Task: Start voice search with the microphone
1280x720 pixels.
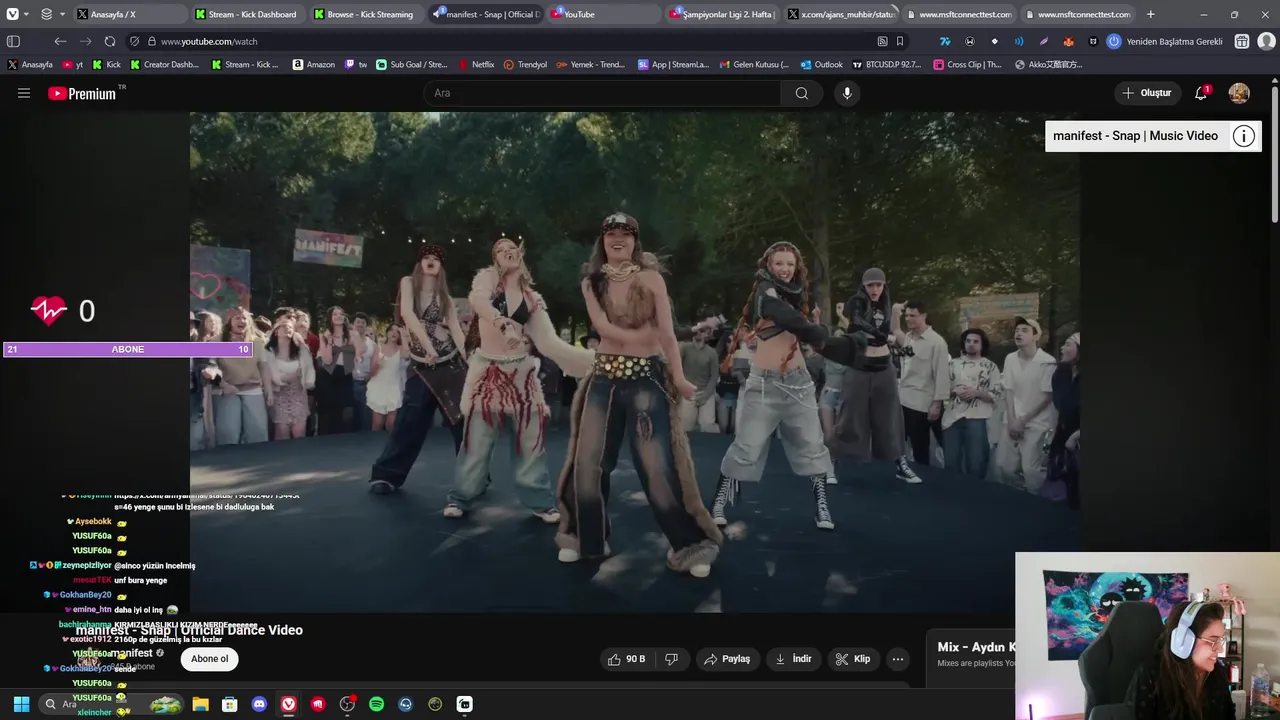Action: [x=847, y=93]
